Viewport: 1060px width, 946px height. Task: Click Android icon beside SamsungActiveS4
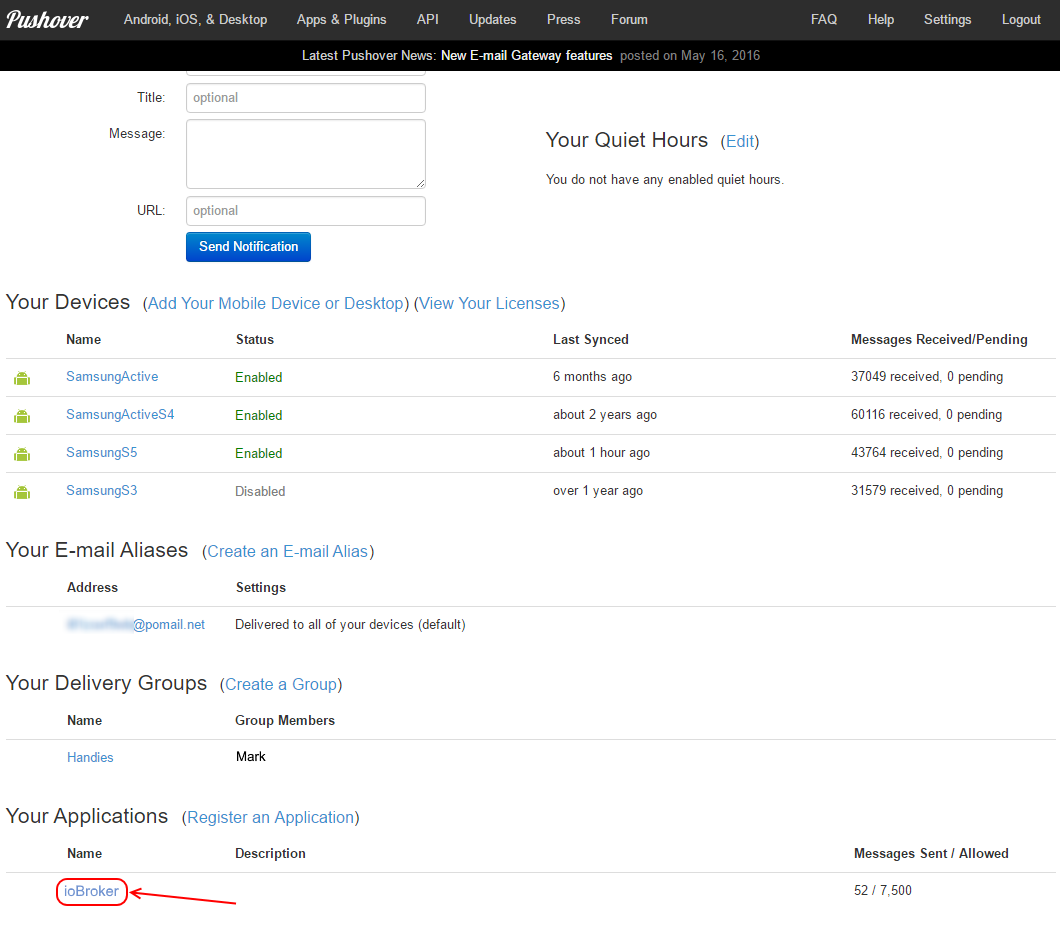click(x=22, y=416)
